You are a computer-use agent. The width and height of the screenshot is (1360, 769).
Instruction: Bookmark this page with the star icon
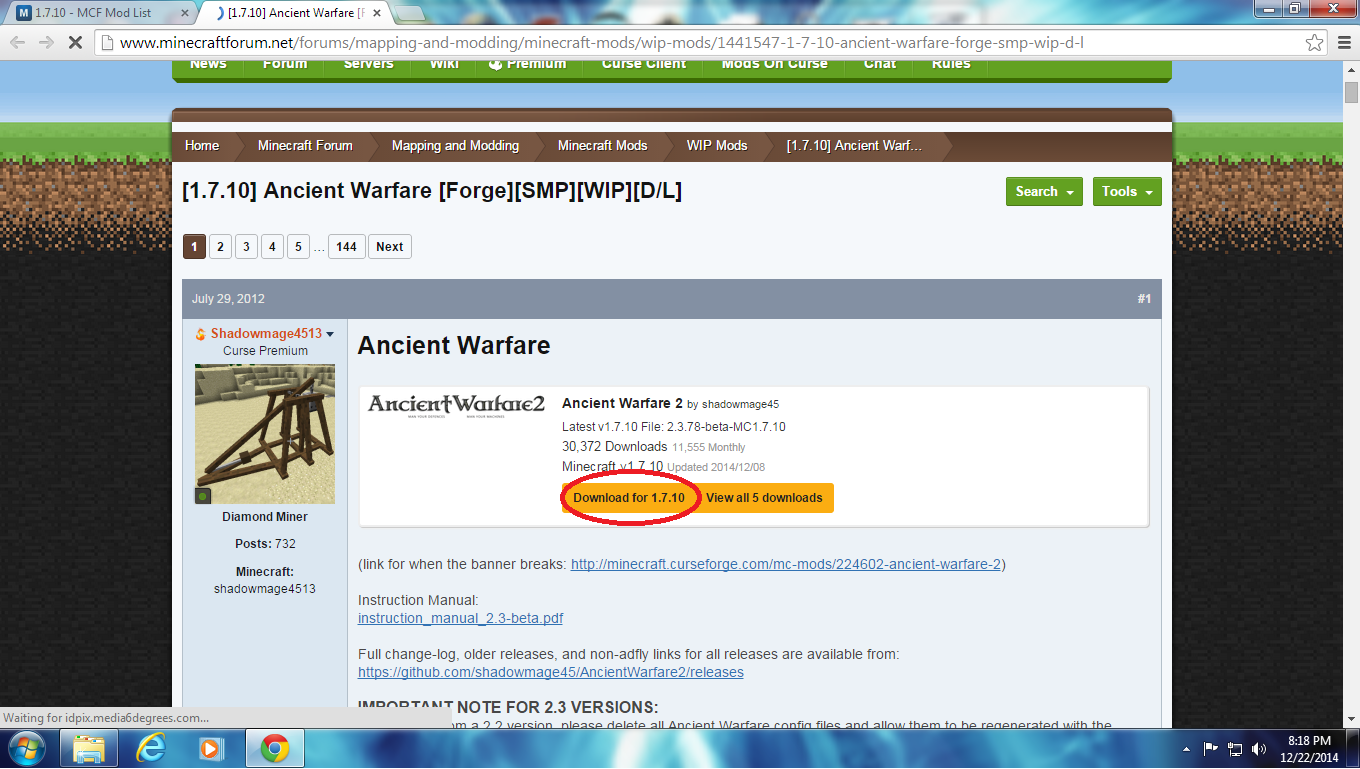(1315, 43)
